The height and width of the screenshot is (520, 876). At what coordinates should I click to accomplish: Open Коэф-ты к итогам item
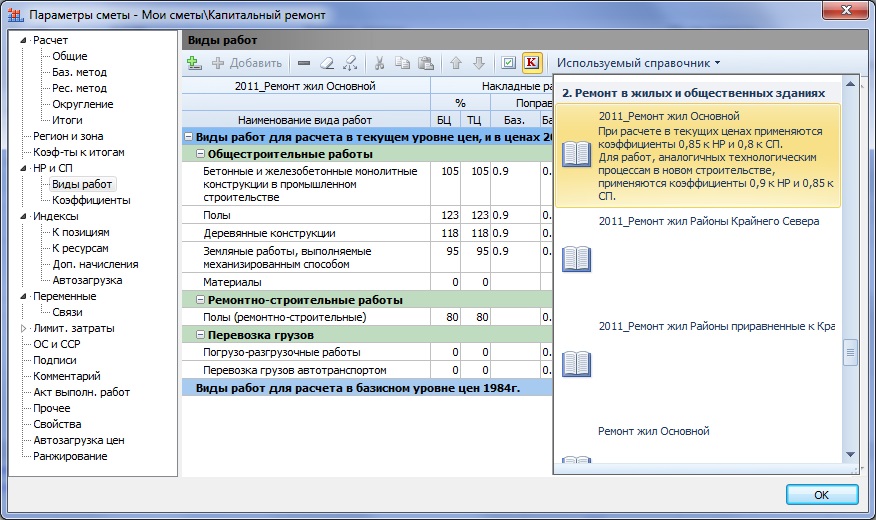[79, 152]
